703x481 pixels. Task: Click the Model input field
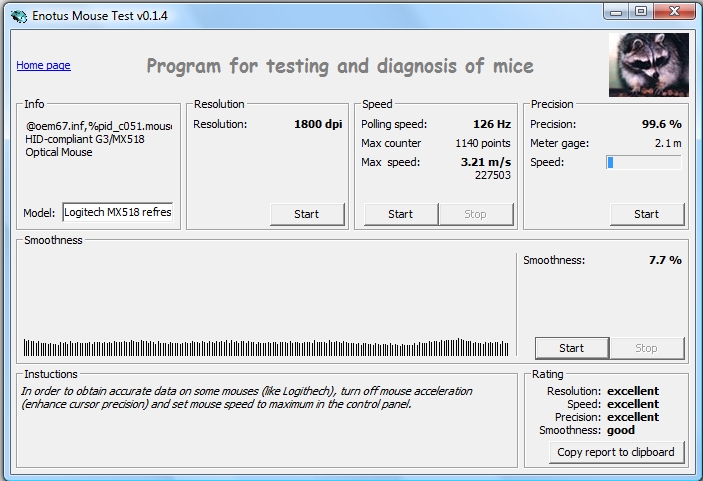pyautogui.click(x=117, y=212)
